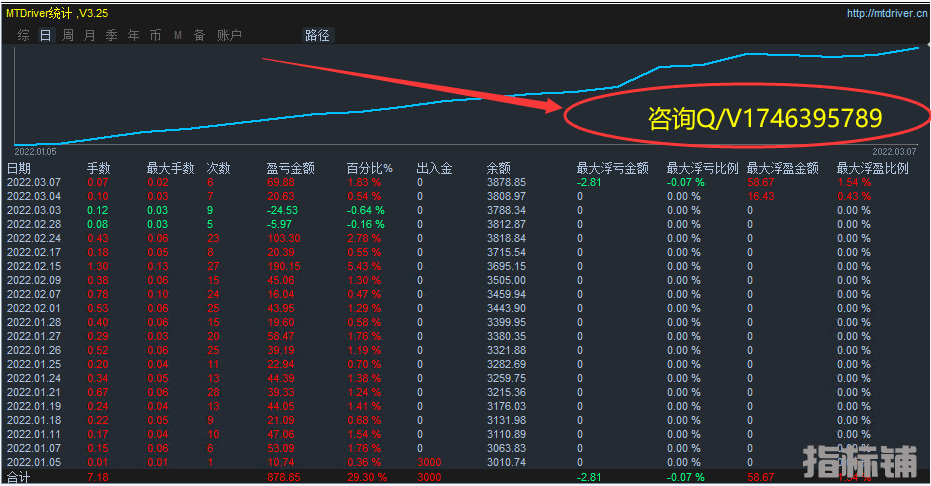Select the 2022.01.05 row date
Screen dimensions: 931x486
34,462
